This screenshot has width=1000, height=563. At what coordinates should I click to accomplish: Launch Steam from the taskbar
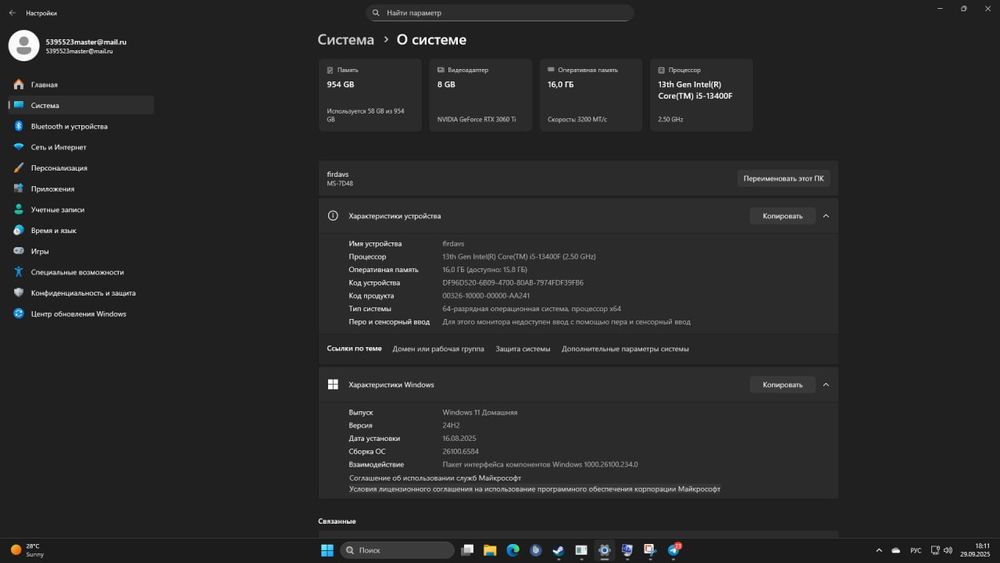point(558,550)
